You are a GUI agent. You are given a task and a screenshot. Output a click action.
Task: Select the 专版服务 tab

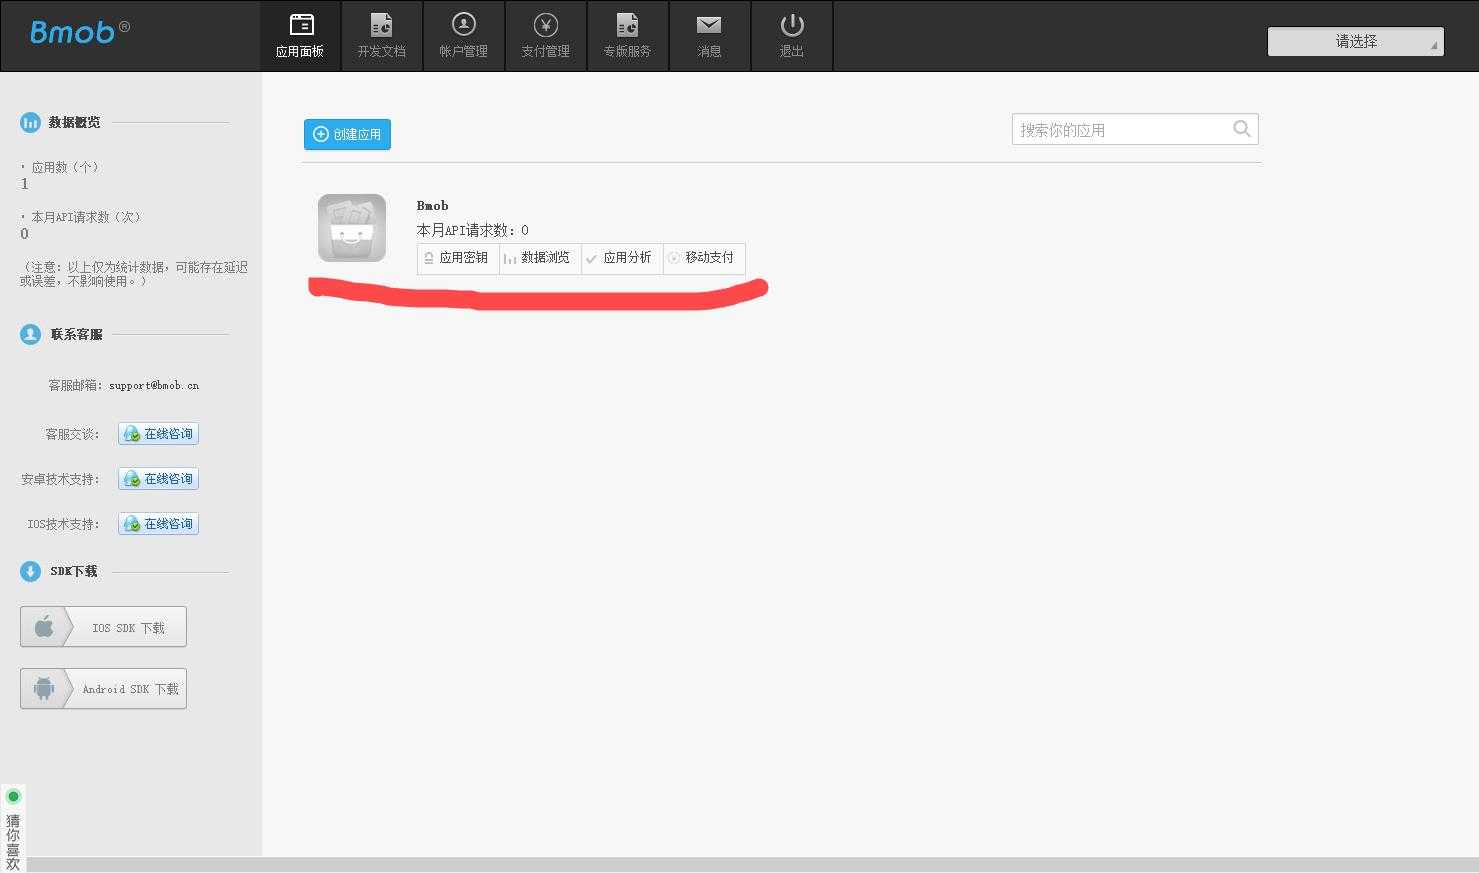pos(628,36)
